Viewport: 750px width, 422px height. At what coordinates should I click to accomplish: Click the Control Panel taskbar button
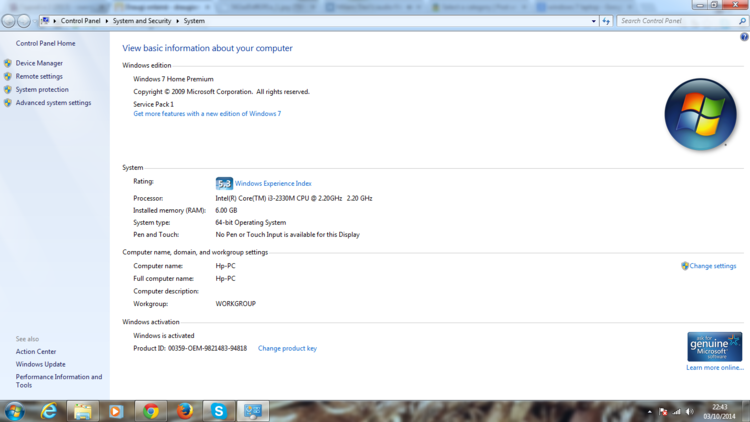coord(253,411)
